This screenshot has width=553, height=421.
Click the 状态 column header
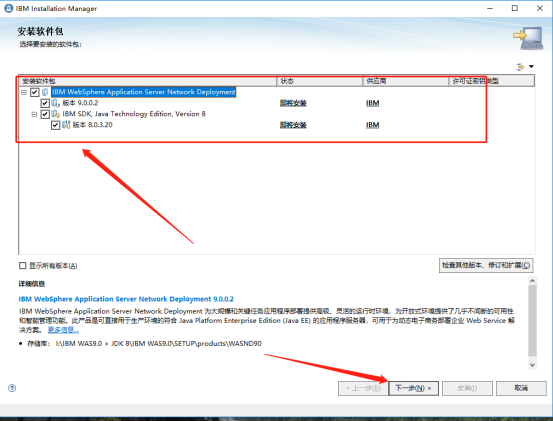point(320,81)
